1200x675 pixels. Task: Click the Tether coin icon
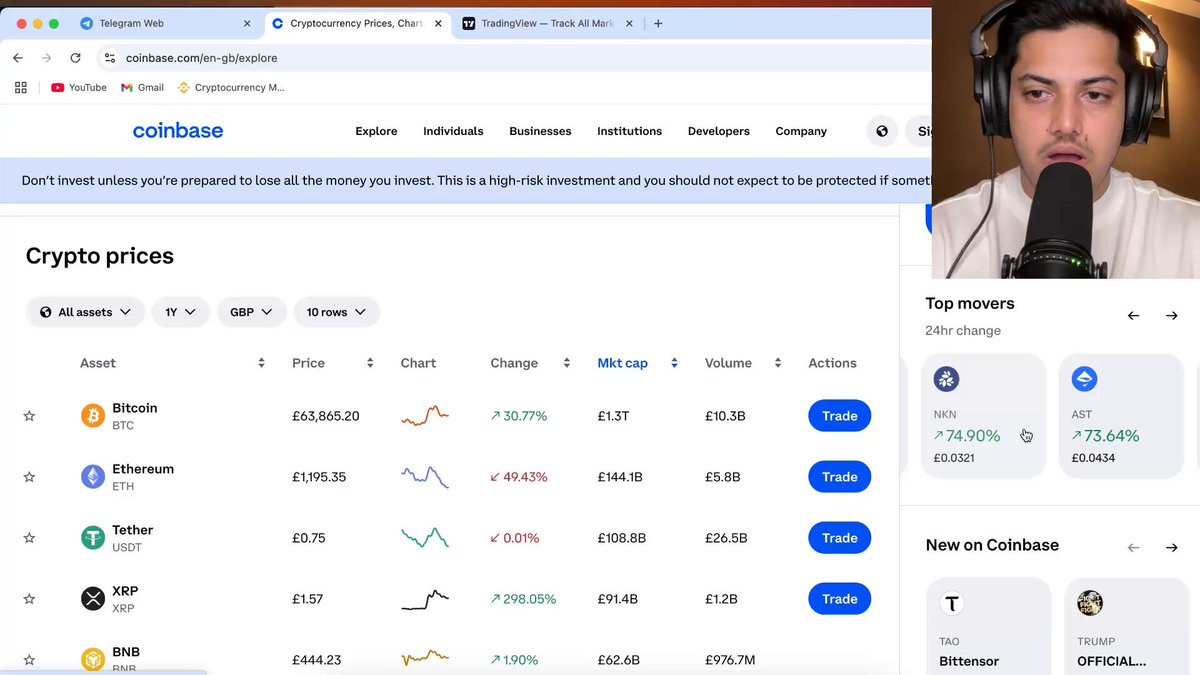[92, 538]
